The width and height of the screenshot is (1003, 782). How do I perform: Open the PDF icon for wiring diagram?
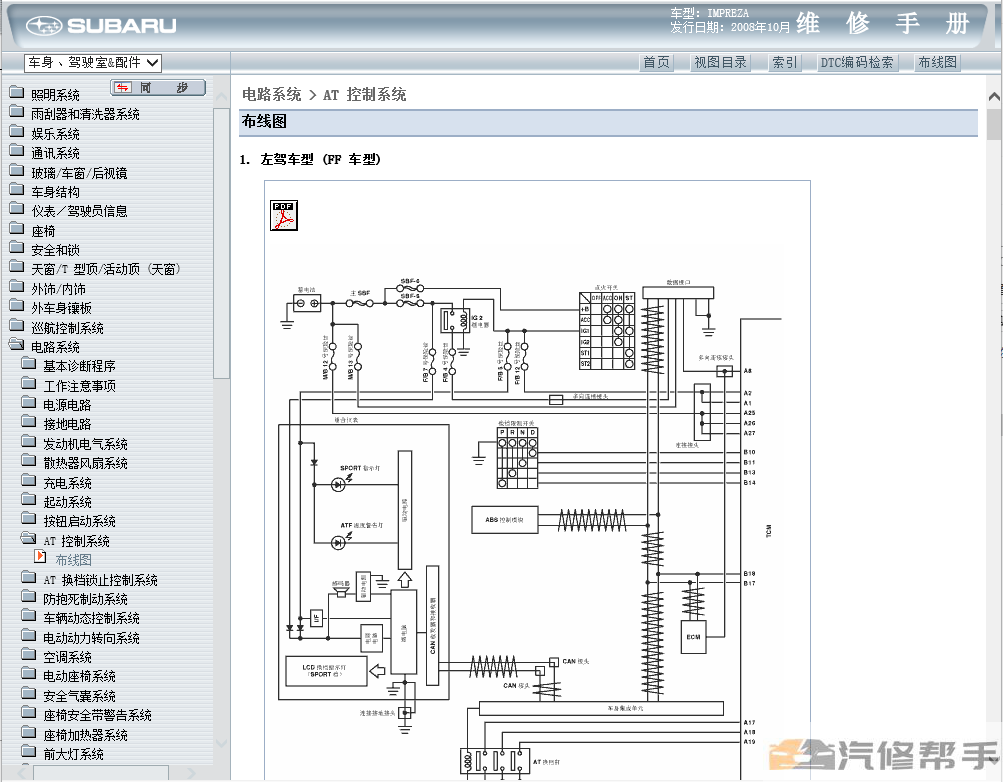[283, 215]
